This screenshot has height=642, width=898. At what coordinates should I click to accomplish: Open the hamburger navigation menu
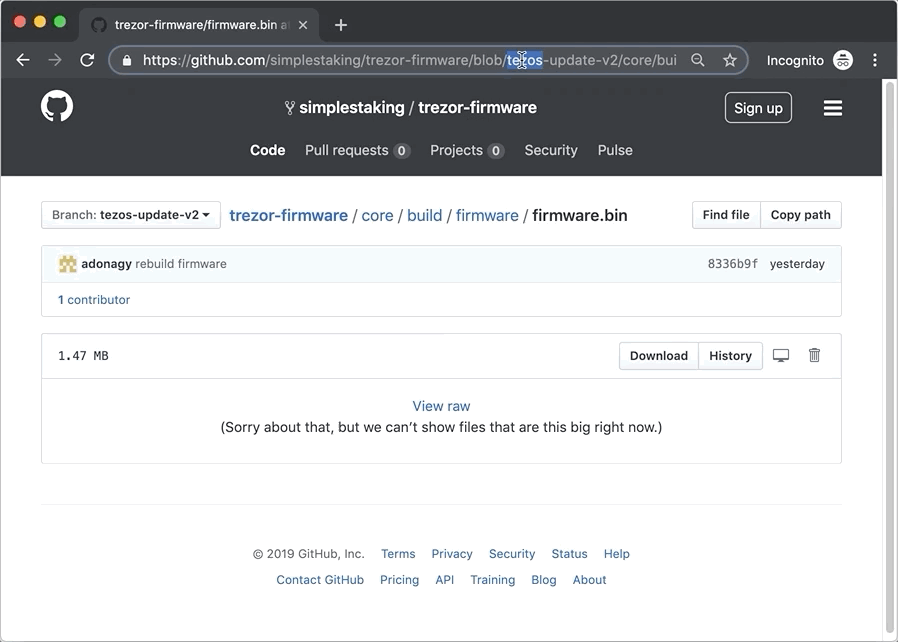[833, 108]
